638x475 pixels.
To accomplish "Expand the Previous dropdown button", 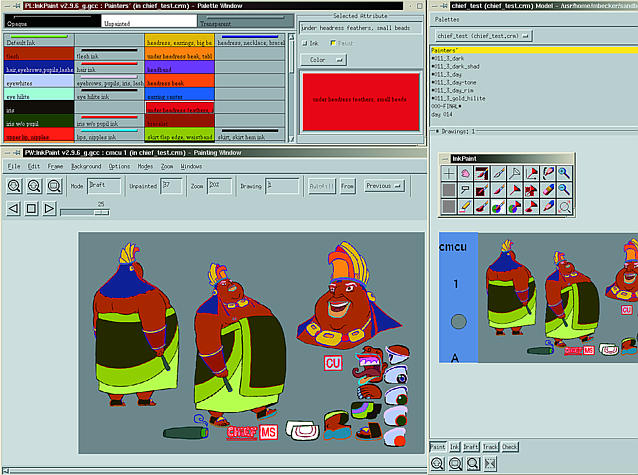I will (x=384, y=186).
